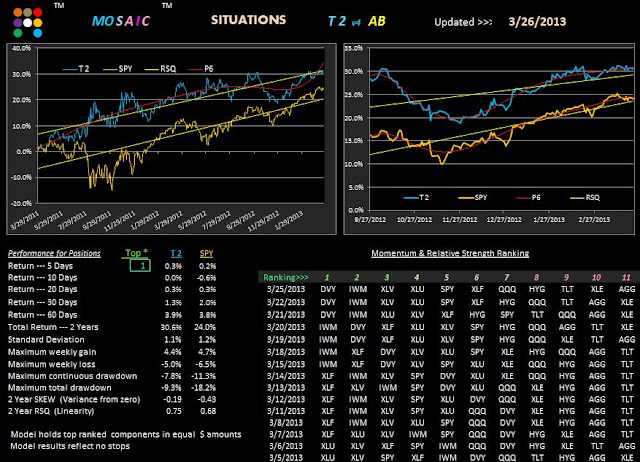This screenshot has height=462, width=640.
Task: Open the Performance for Positions heading
Action: pyautogui.click(x=54, y=253)
